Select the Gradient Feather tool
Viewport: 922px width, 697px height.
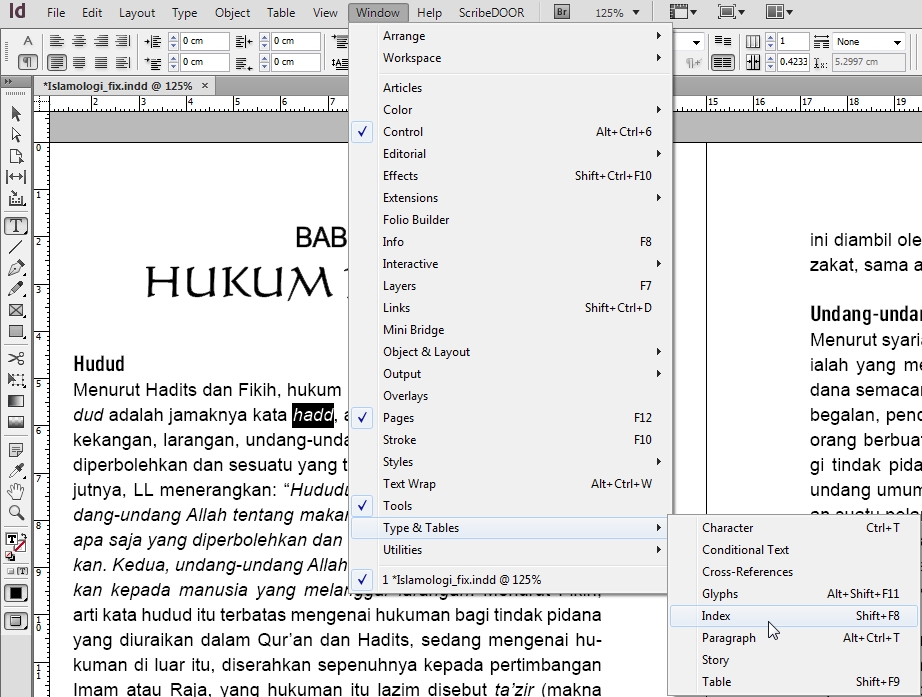[16, 422]
